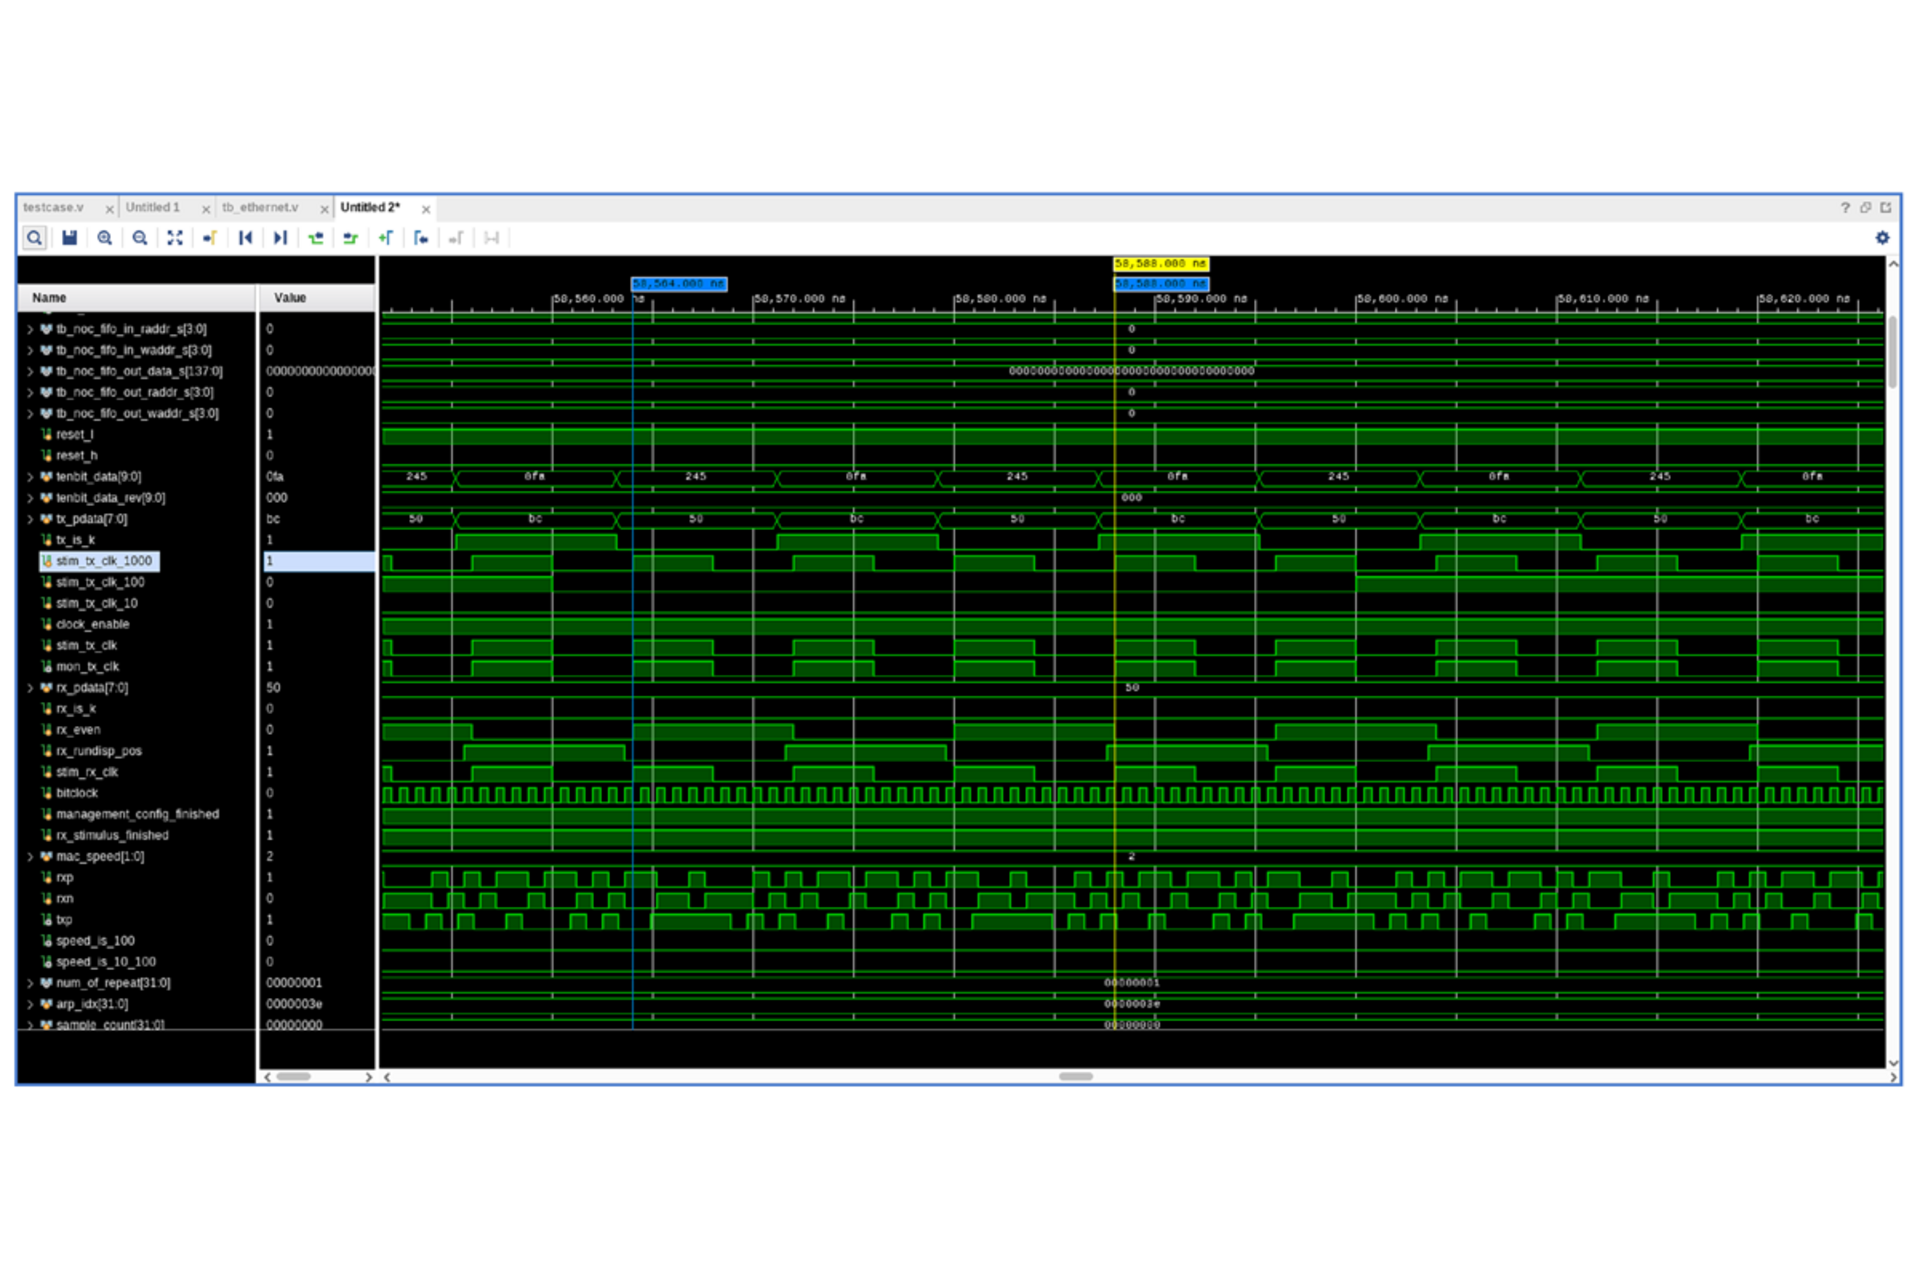Click the tx_pdata value cell bc
Screen dimensions: 1920x1280
317,519
